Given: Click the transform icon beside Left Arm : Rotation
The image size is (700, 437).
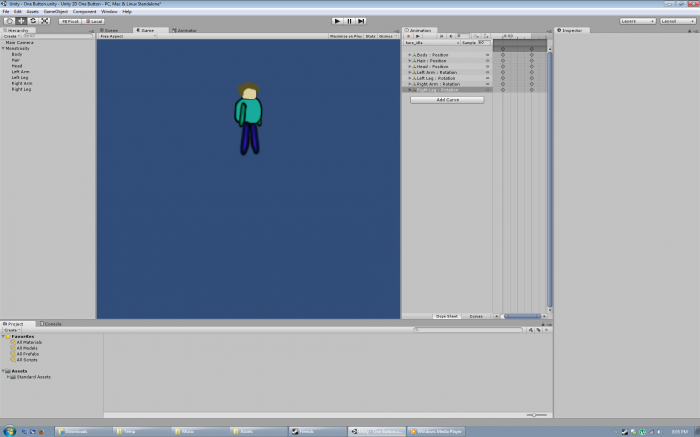Looking at the screenshot, I should coord(414,72).
